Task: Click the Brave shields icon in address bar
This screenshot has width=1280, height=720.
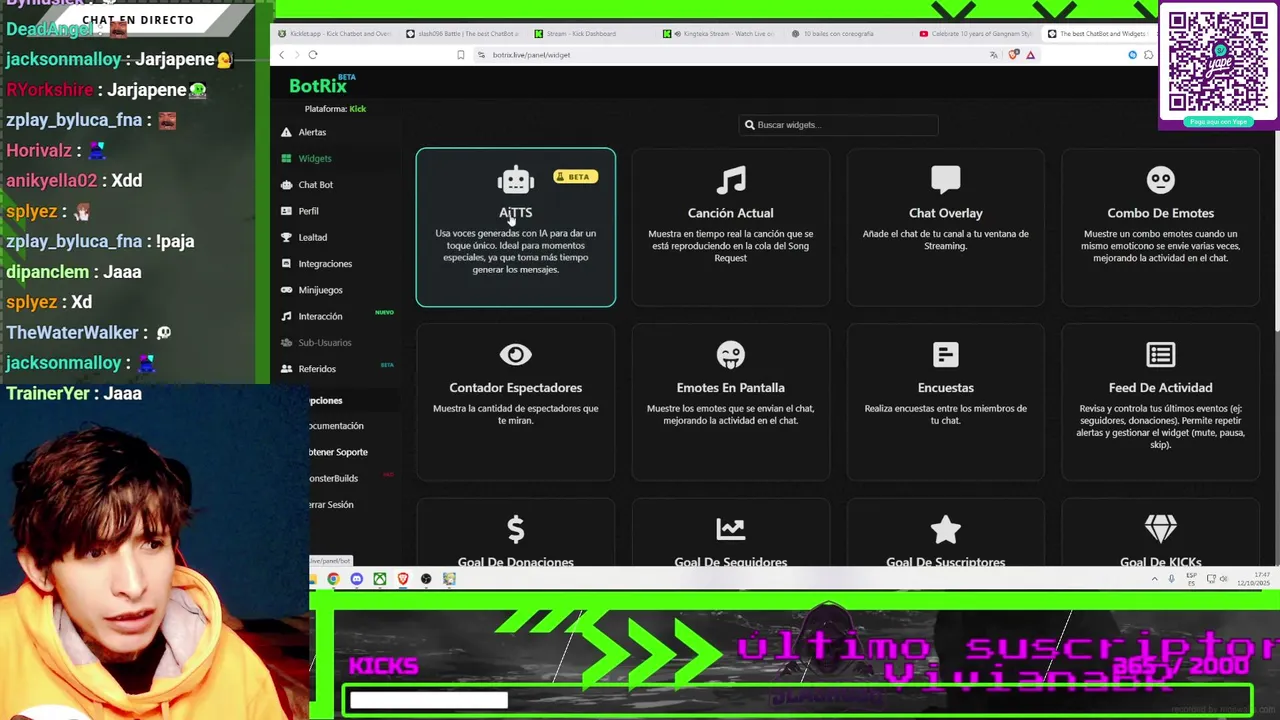Action: pos(1013,55)
